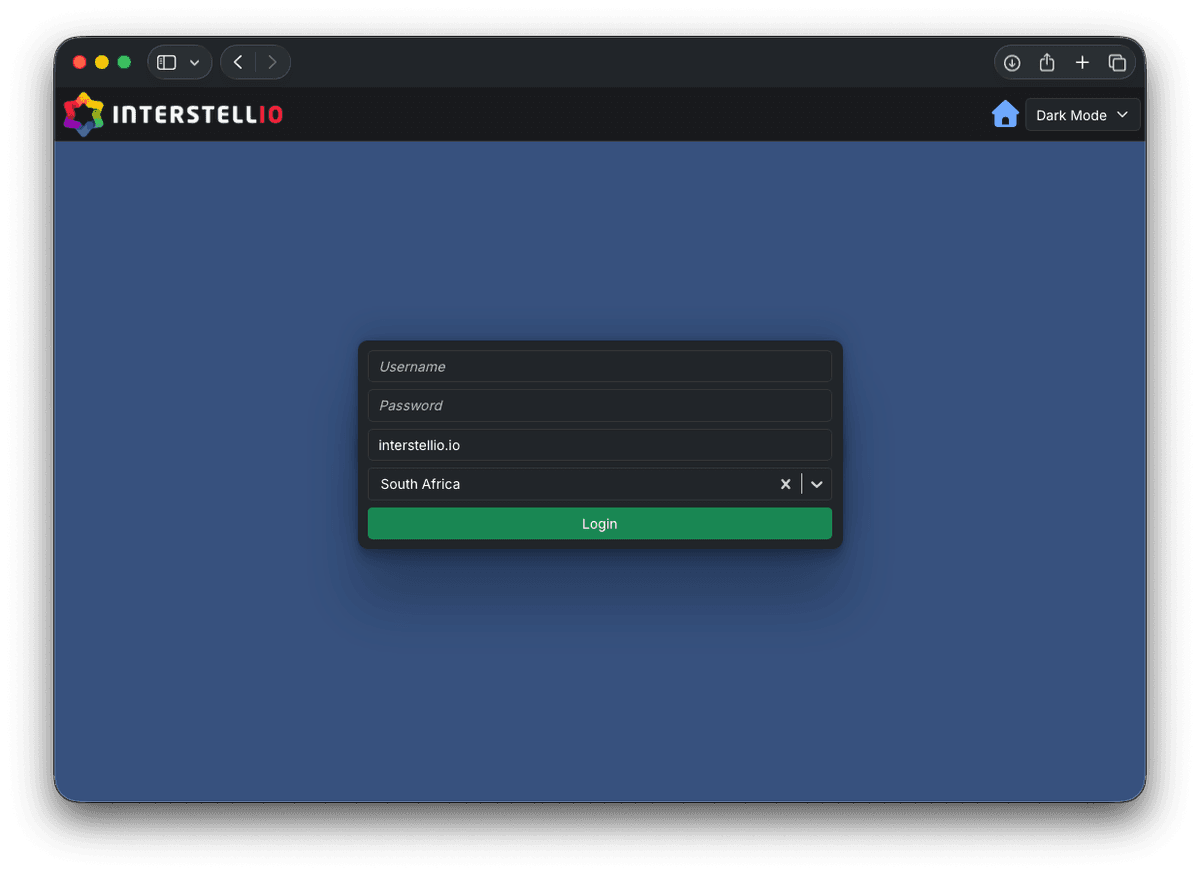The width and height of the screenshot is (1200, 874).
Task: Click the back navigation arrow
Action: click(x=238, y=61)
